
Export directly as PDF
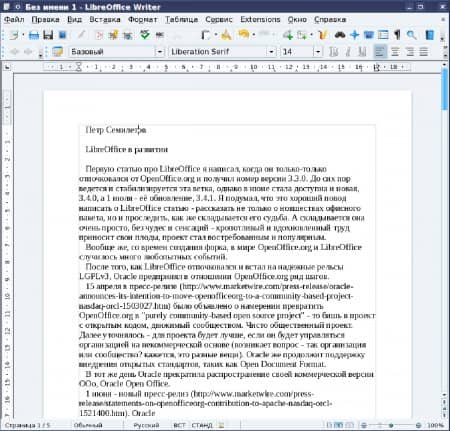pyautogui.click(x=99, y=35)
